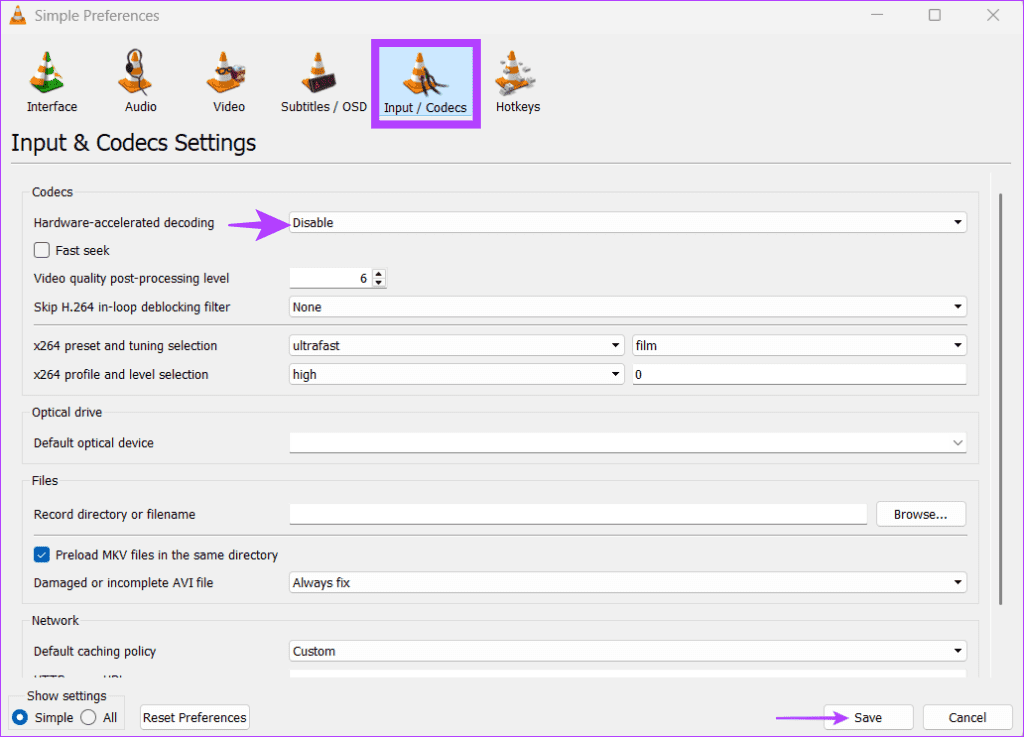1024x737 pixels.
Task: Open Hardware-accelerated decoding dropdown
Action: 628,223
